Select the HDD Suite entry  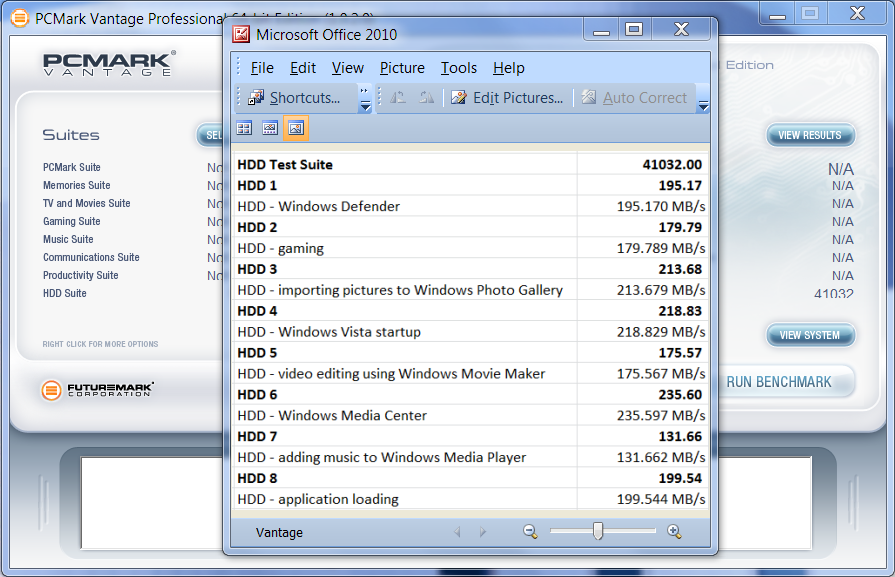click(x=65, y=293)
